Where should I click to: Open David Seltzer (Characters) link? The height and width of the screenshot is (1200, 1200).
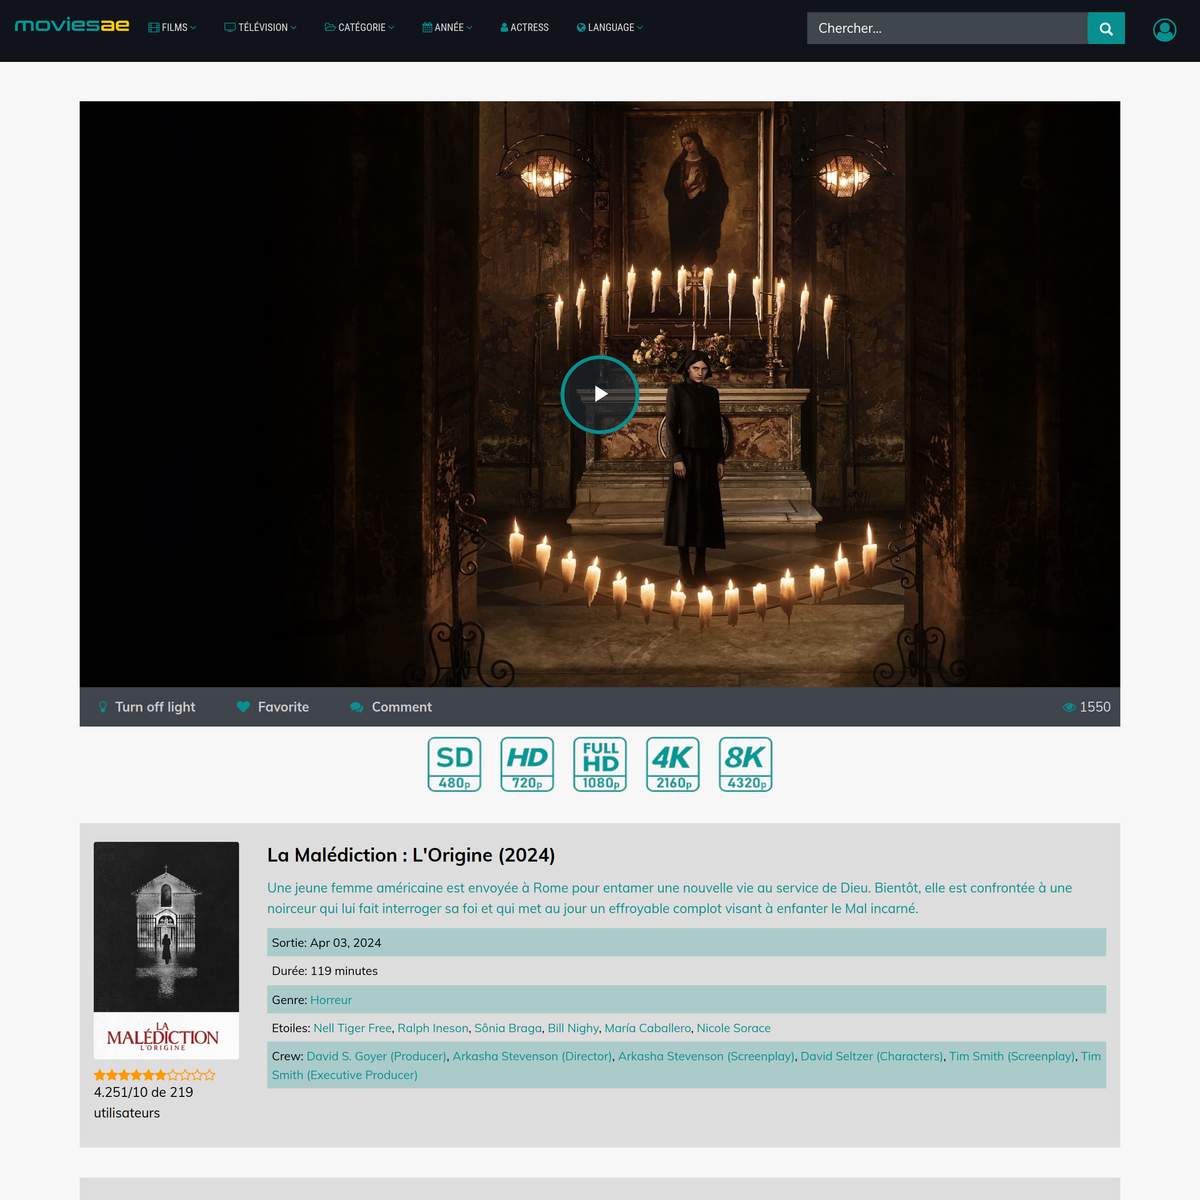(x=872, y=1056)
